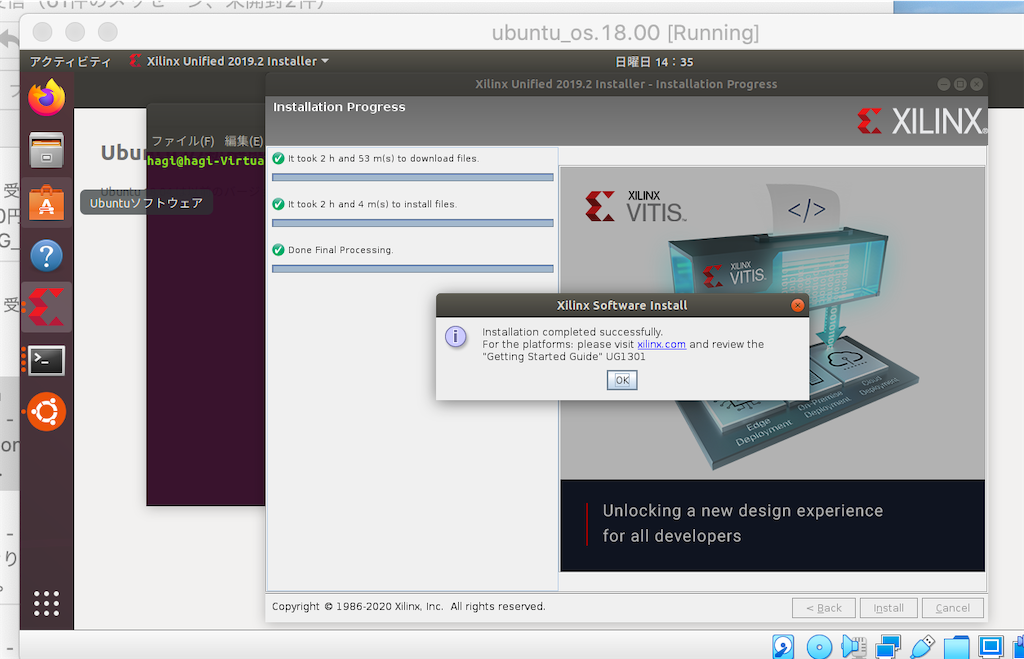Click the hagi@hagi-Virtua terminal prompt text
The image size is (1024, 659).
[x=206, y=161]
